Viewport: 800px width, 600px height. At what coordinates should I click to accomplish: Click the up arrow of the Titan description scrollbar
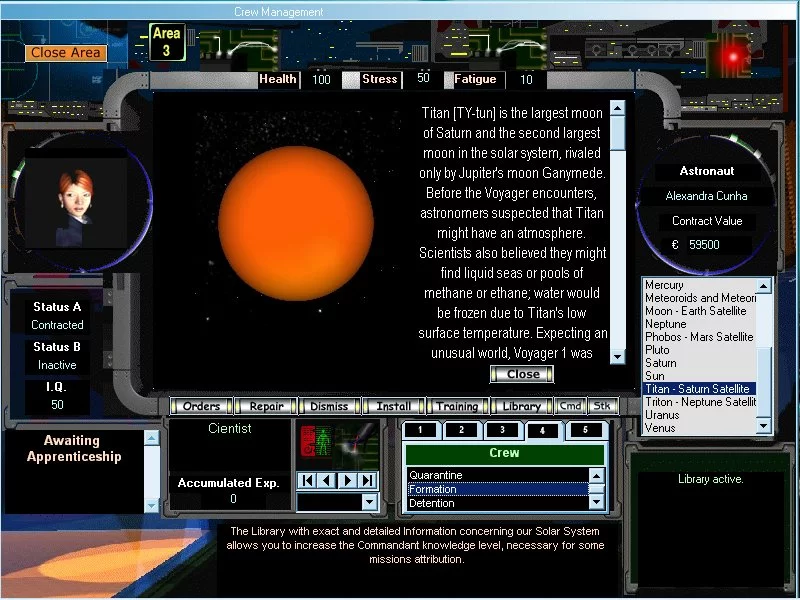tap(617, 108)
